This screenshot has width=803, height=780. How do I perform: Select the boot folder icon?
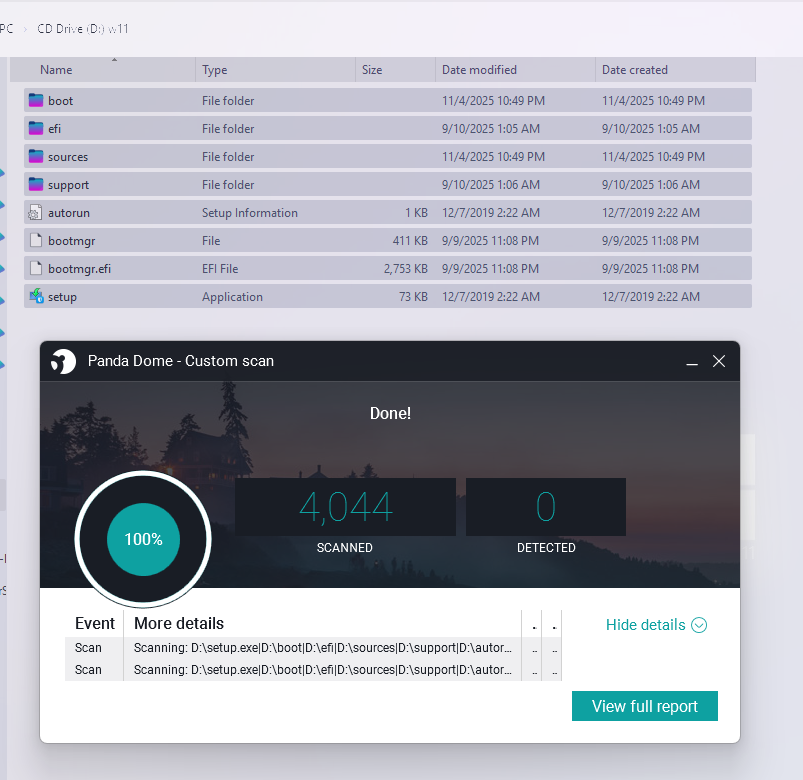pos(36,100)
